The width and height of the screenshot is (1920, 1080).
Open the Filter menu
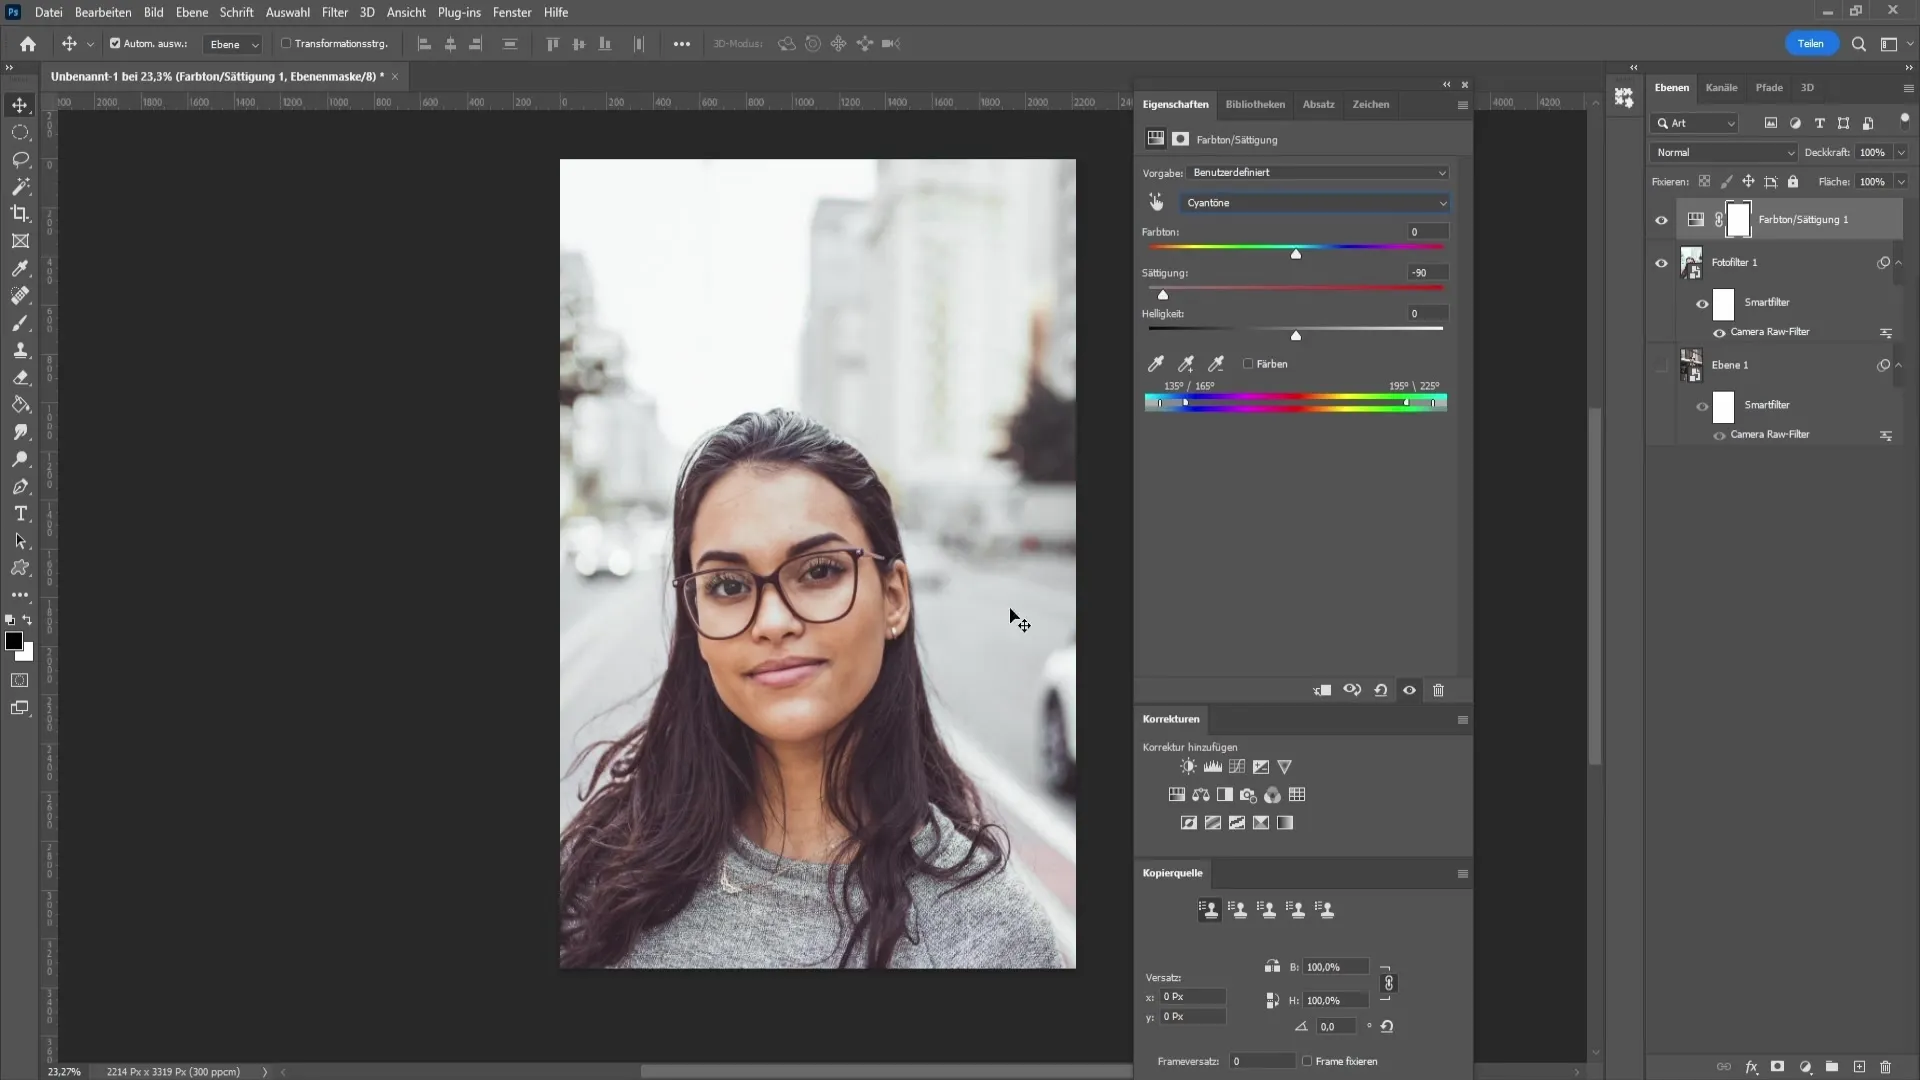[335, 12]
